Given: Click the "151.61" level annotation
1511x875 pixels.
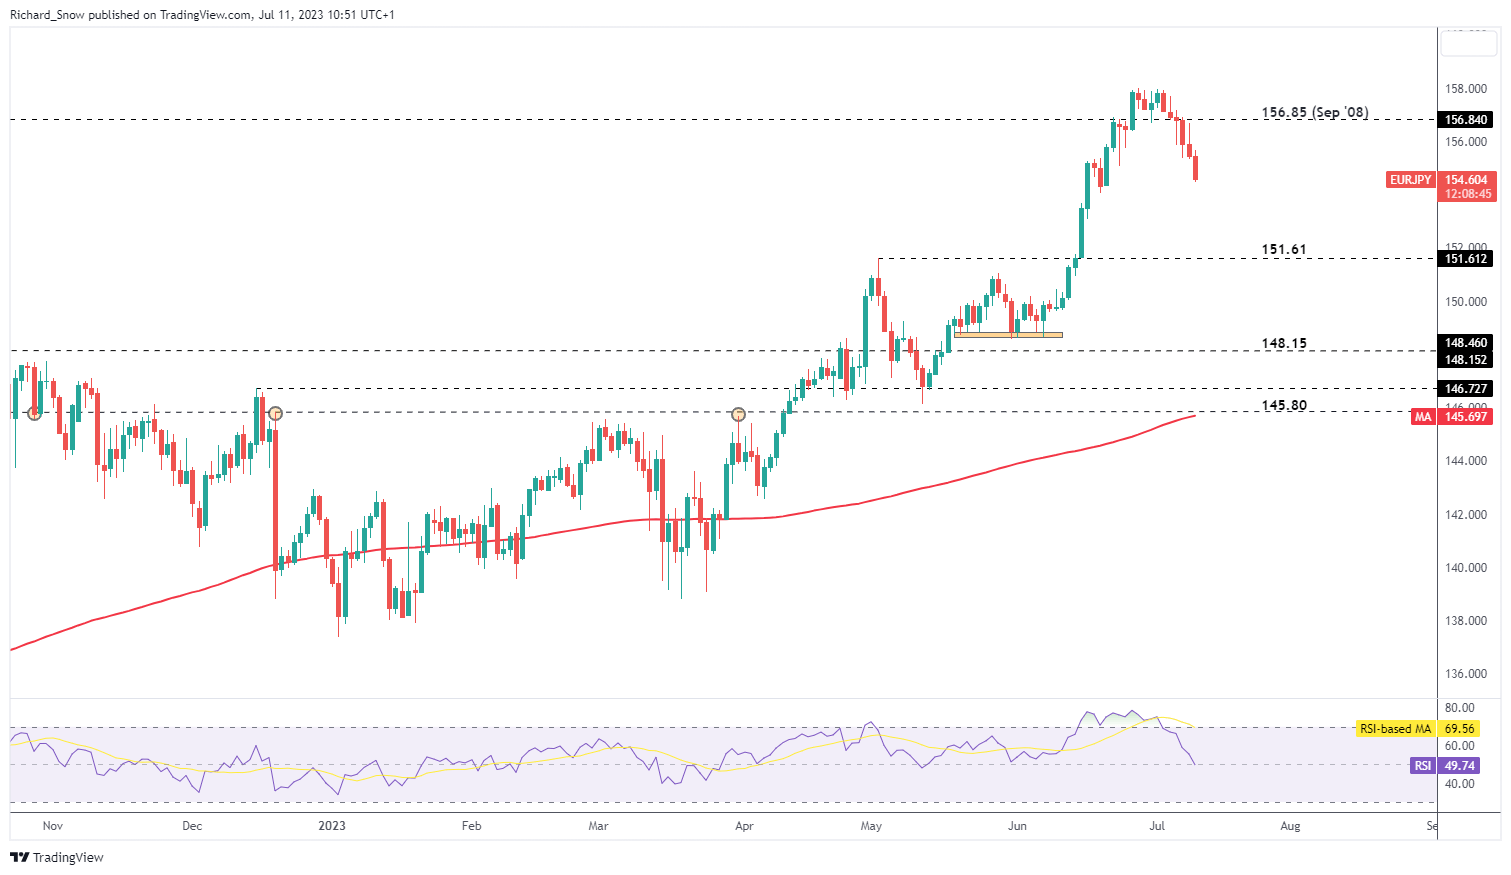Looking at the screenshot, I should [1284, 250].
